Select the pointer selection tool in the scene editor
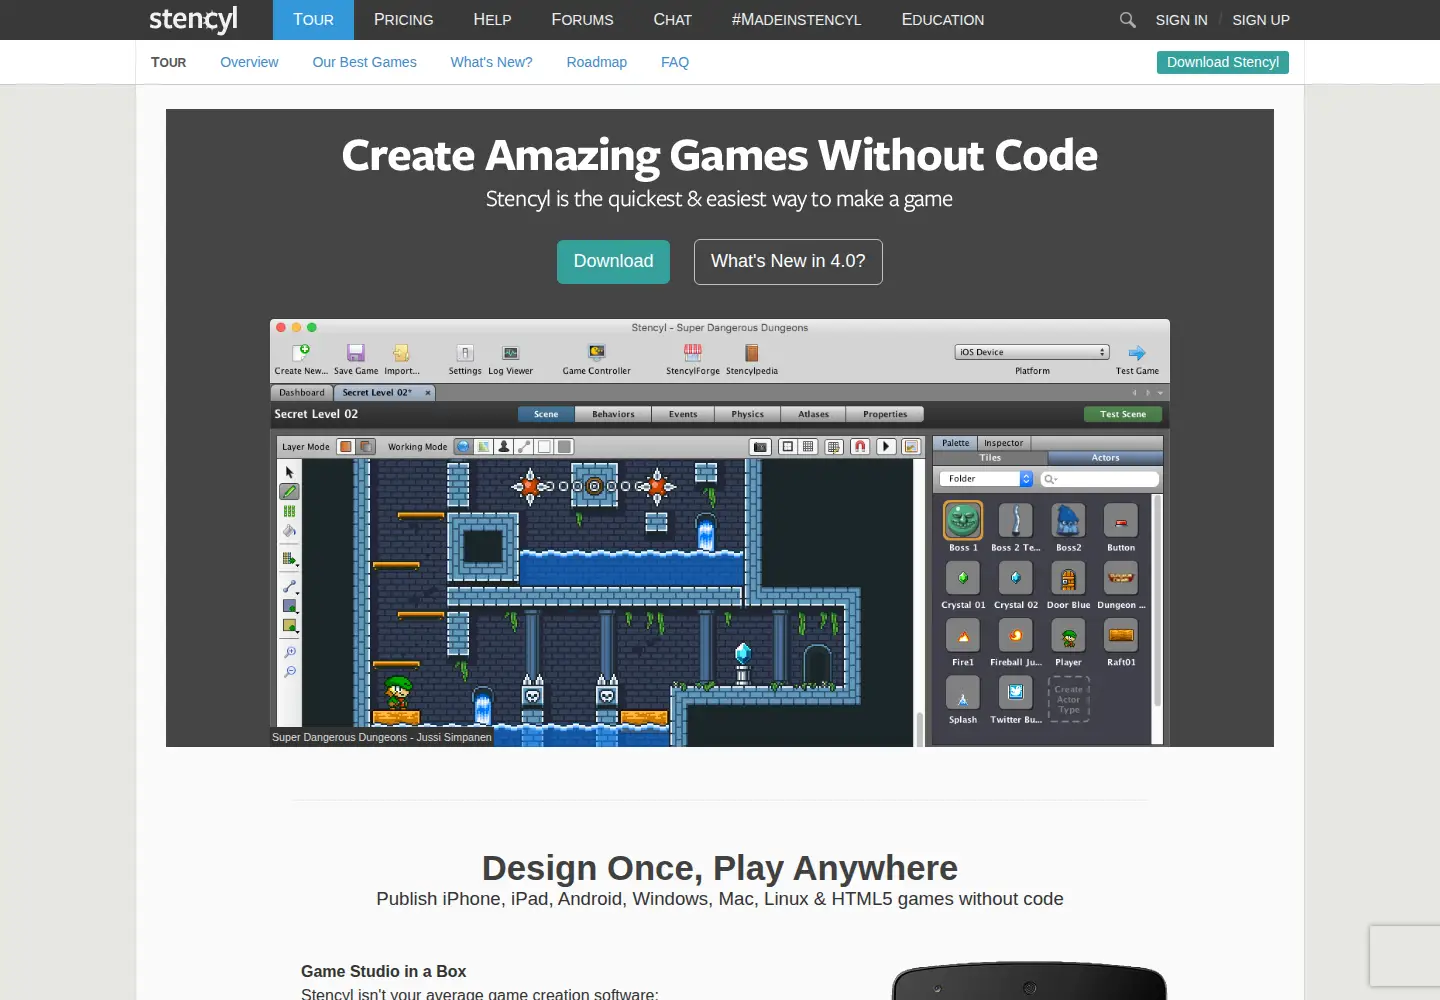The image size is (1440, 1000). tap(290, 472)
